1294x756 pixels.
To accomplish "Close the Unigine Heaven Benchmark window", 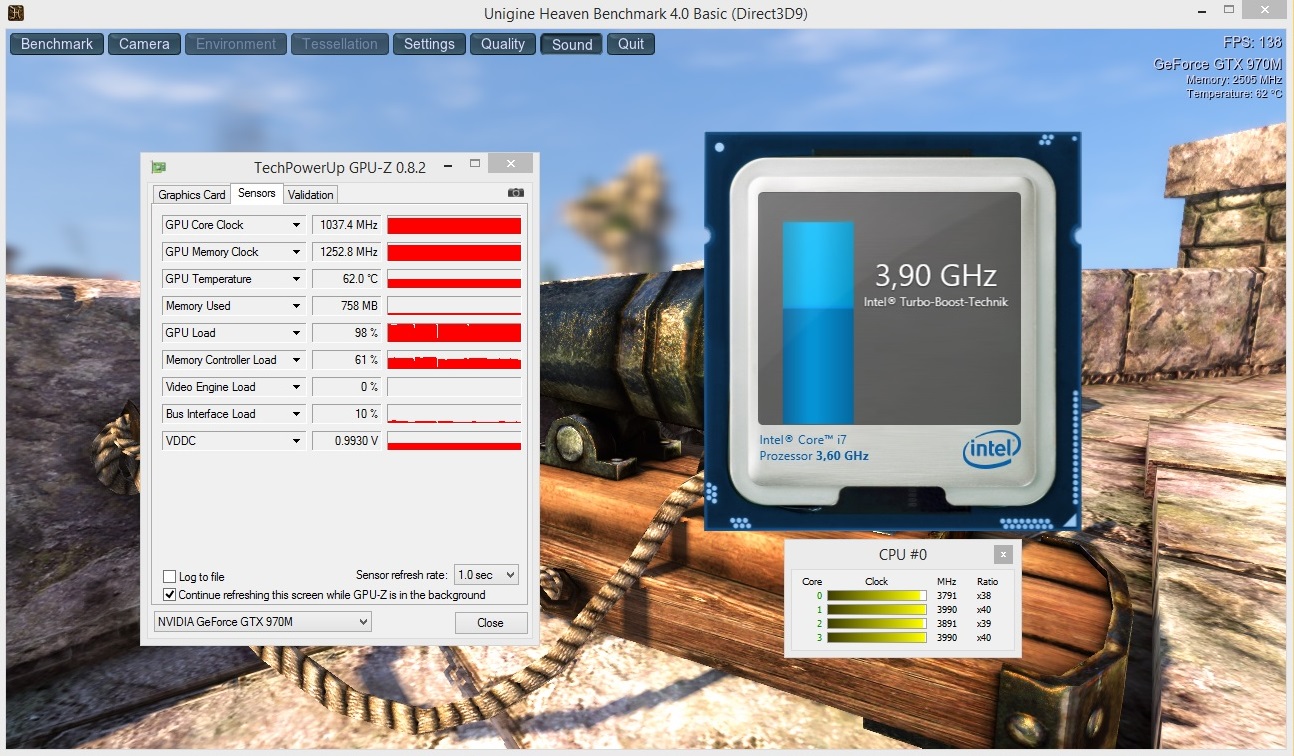I will (x=1266, y=10).
